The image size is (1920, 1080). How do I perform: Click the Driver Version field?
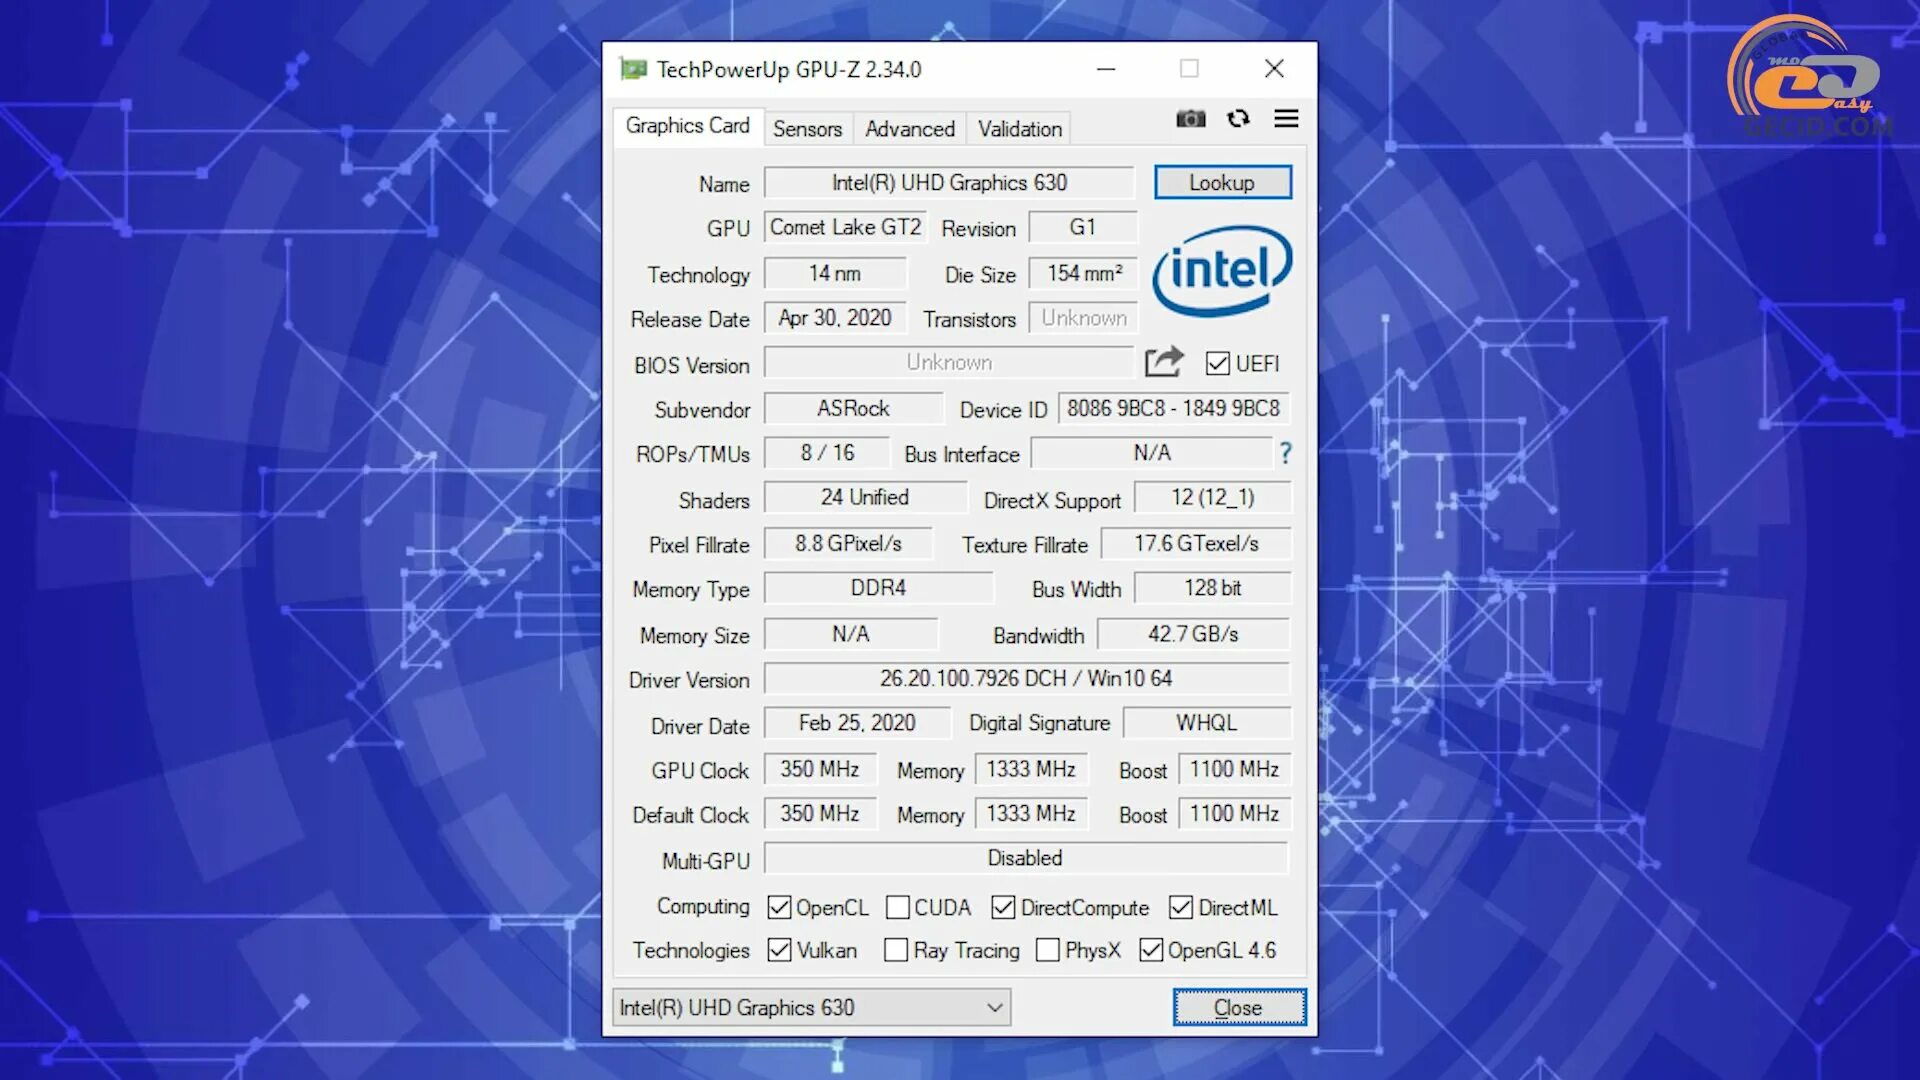pos(1026,679)
